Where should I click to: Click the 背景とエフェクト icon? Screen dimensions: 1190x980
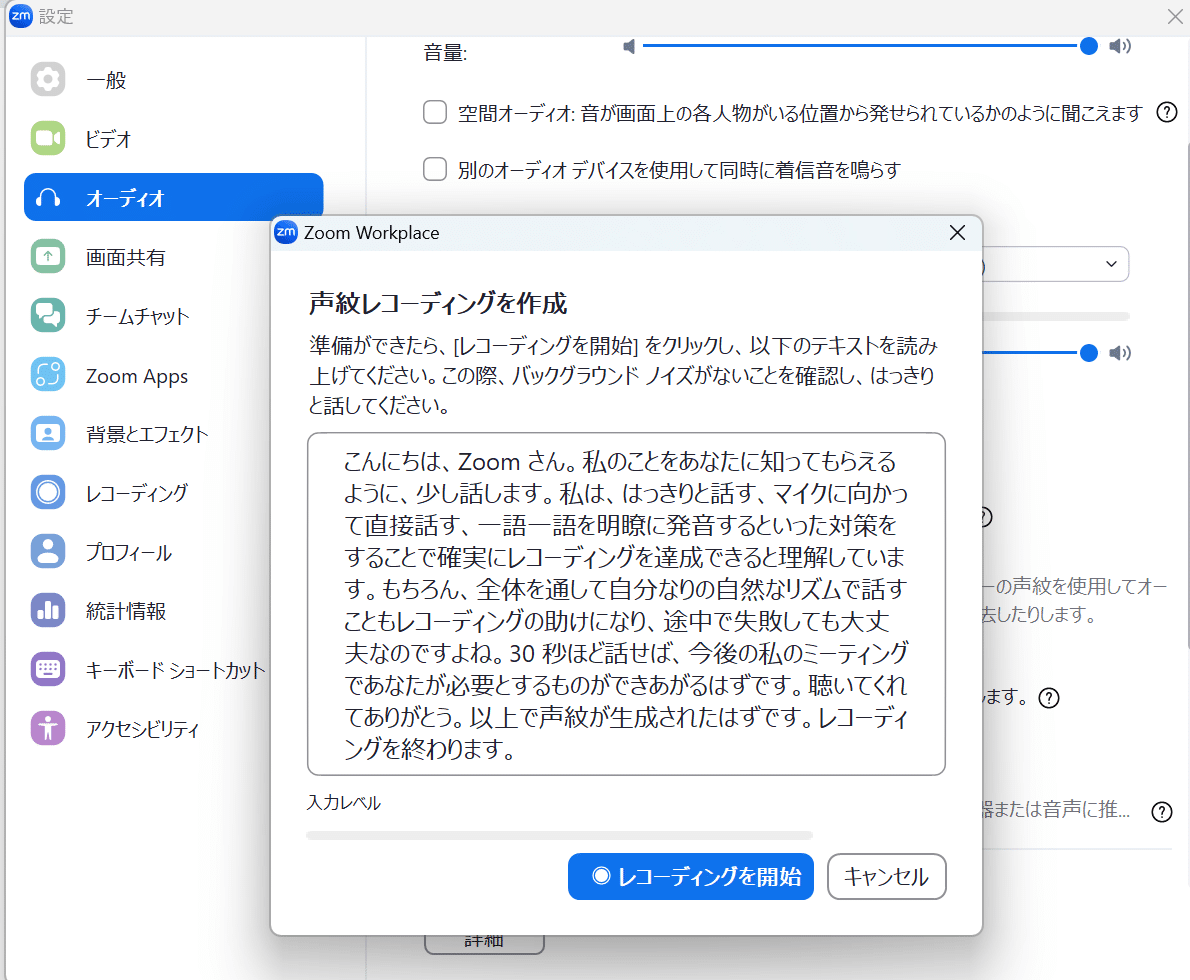[x=48, y=433]
